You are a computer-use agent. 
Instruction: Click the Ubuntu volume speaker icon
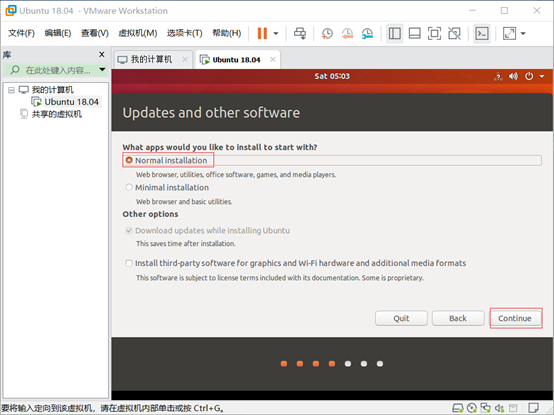click(513, 76)
